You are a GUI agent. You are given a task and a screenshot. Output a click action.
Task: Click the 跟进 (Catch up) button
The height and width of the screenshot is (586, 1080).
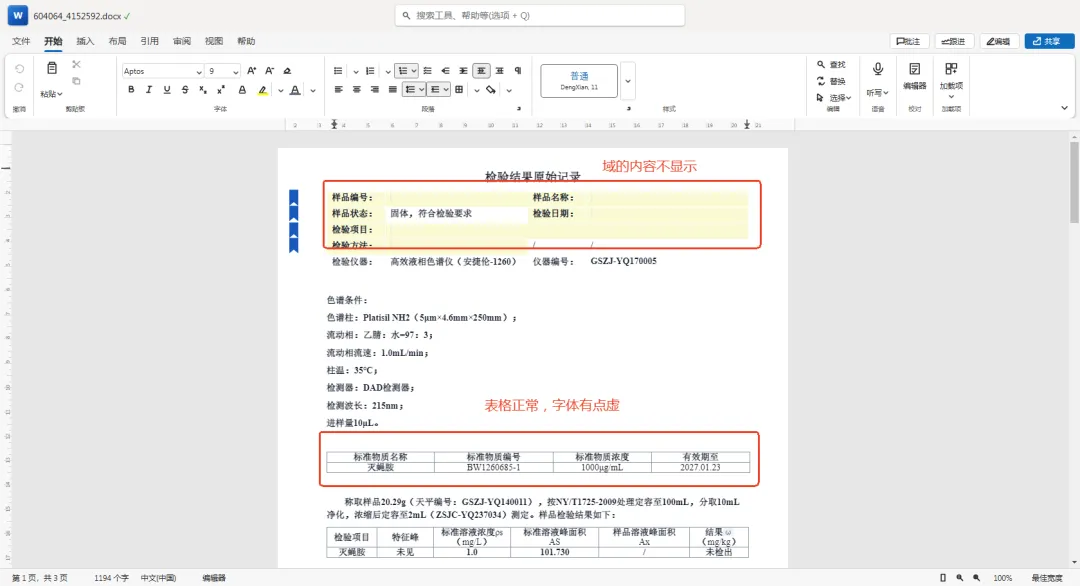point(953,41)
